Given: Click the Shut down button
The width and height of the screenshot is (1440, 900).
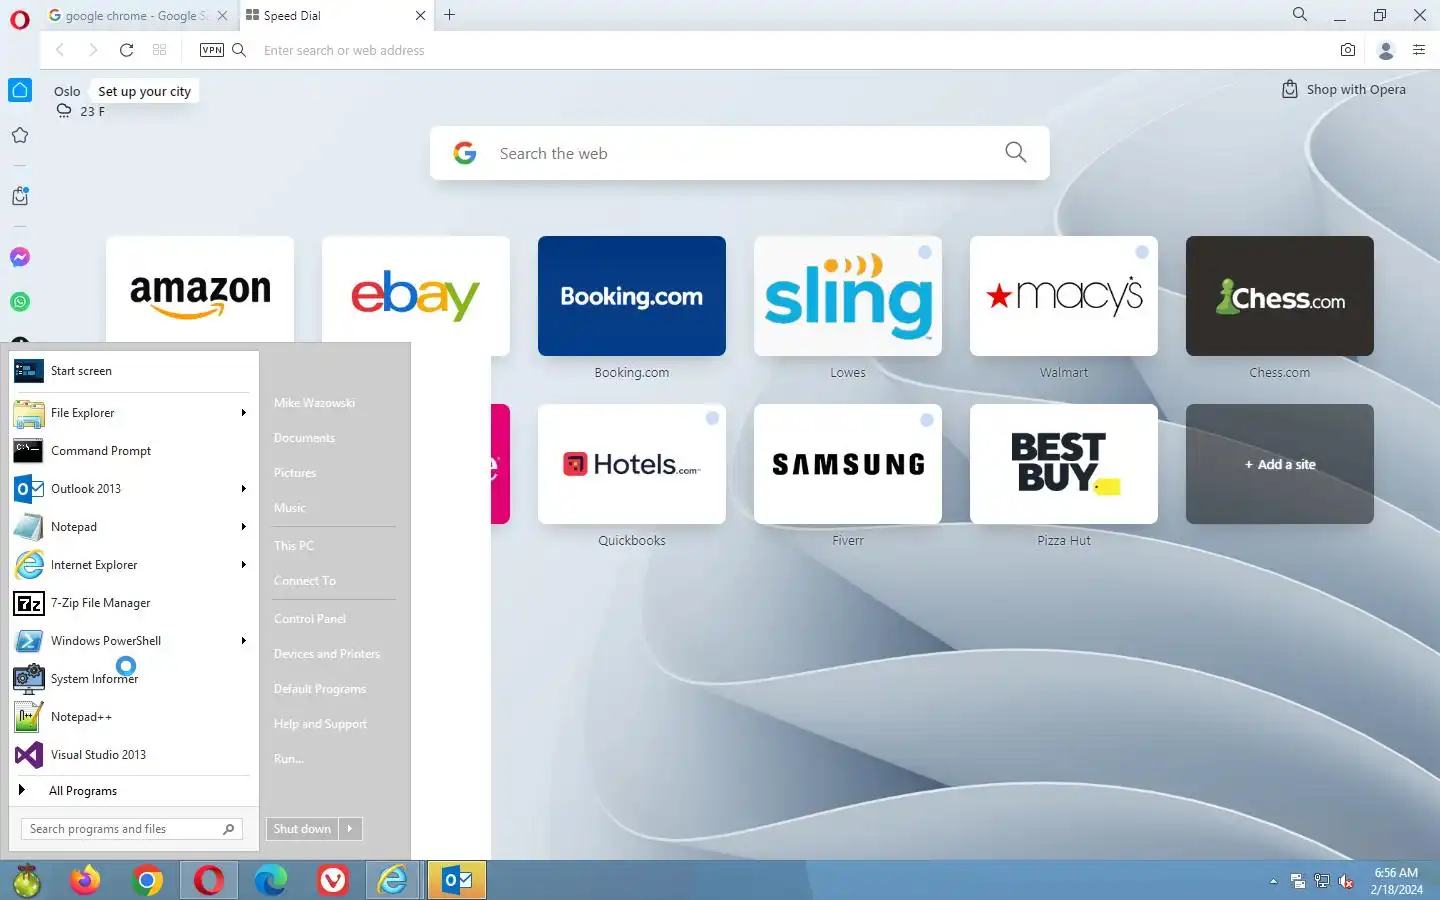Looking at the screenshot, I should point(303,829).
